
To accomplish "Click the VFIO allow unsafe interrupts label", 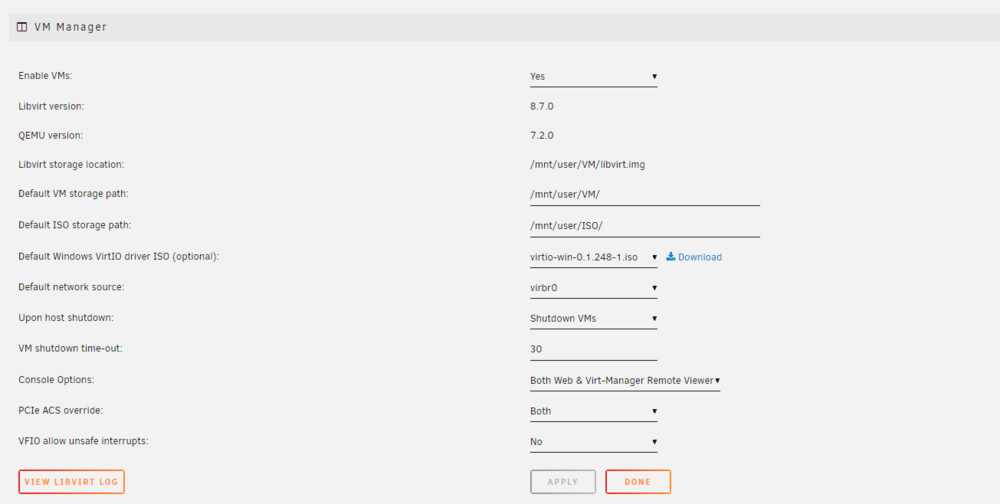I will [84, 441].
